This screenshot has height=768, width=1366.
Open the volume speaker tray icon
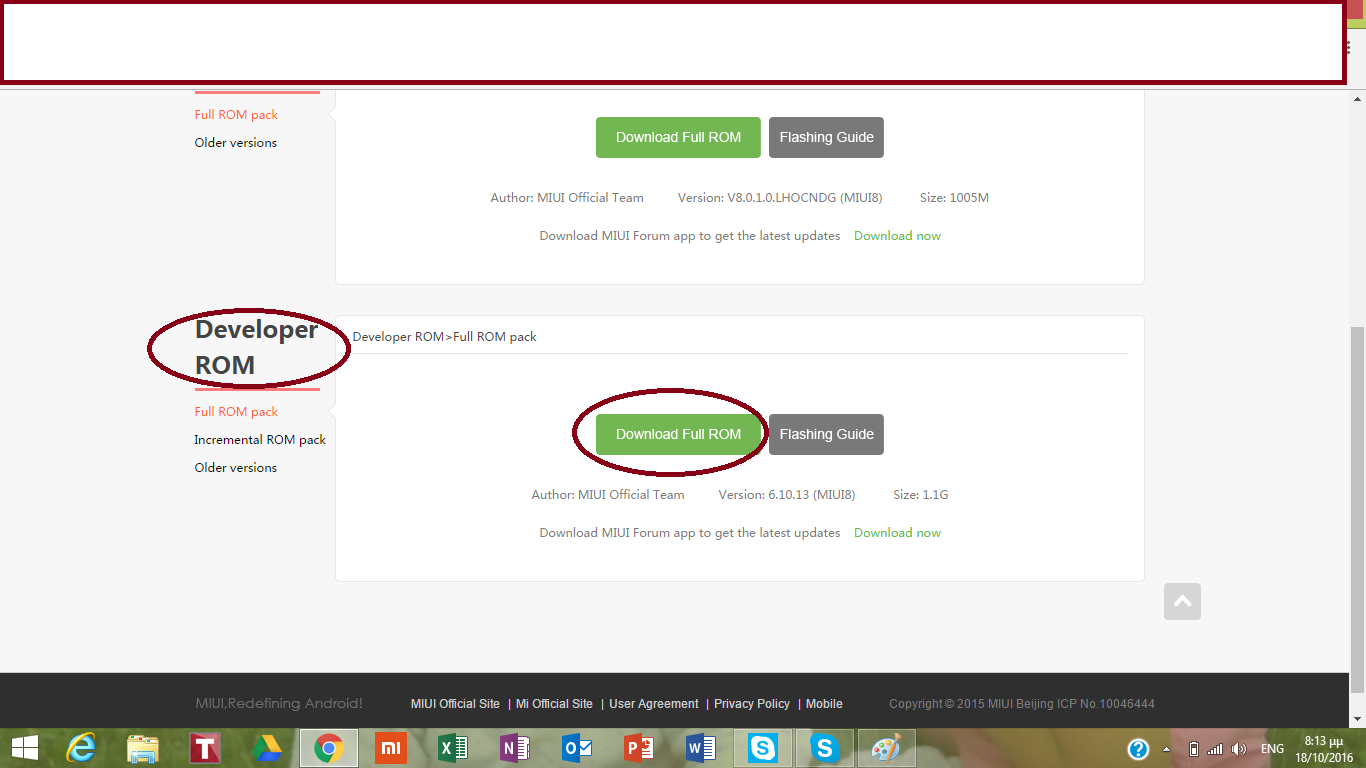1239,749
